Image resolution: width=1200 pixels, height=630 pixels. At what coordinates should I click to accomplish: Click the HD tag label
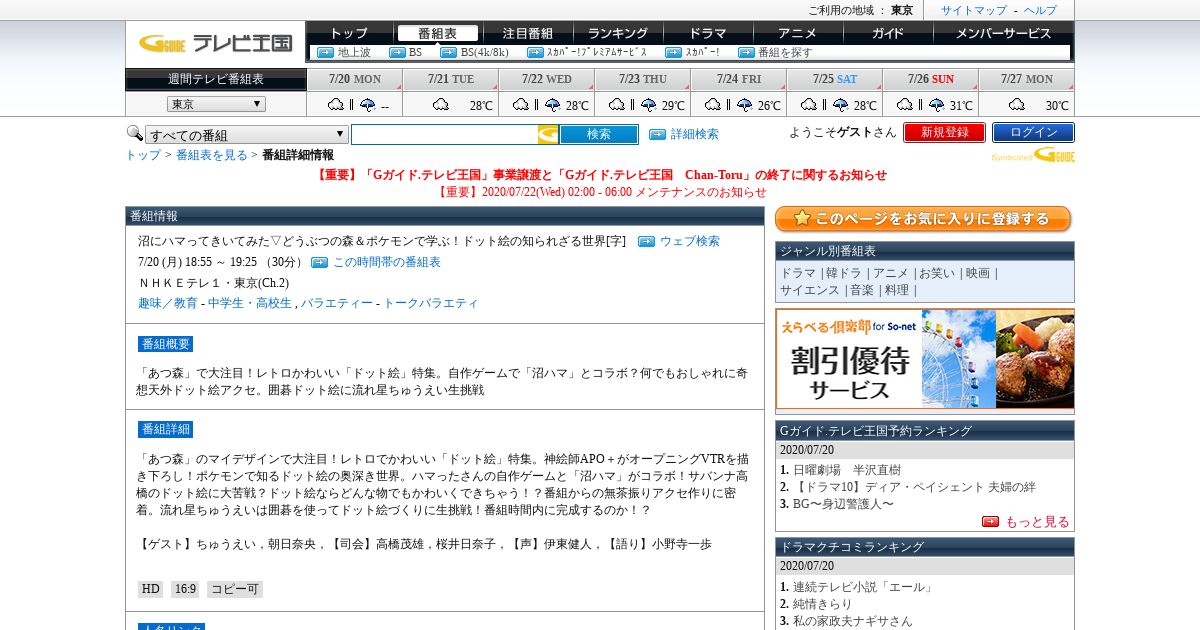pos(150,590)
